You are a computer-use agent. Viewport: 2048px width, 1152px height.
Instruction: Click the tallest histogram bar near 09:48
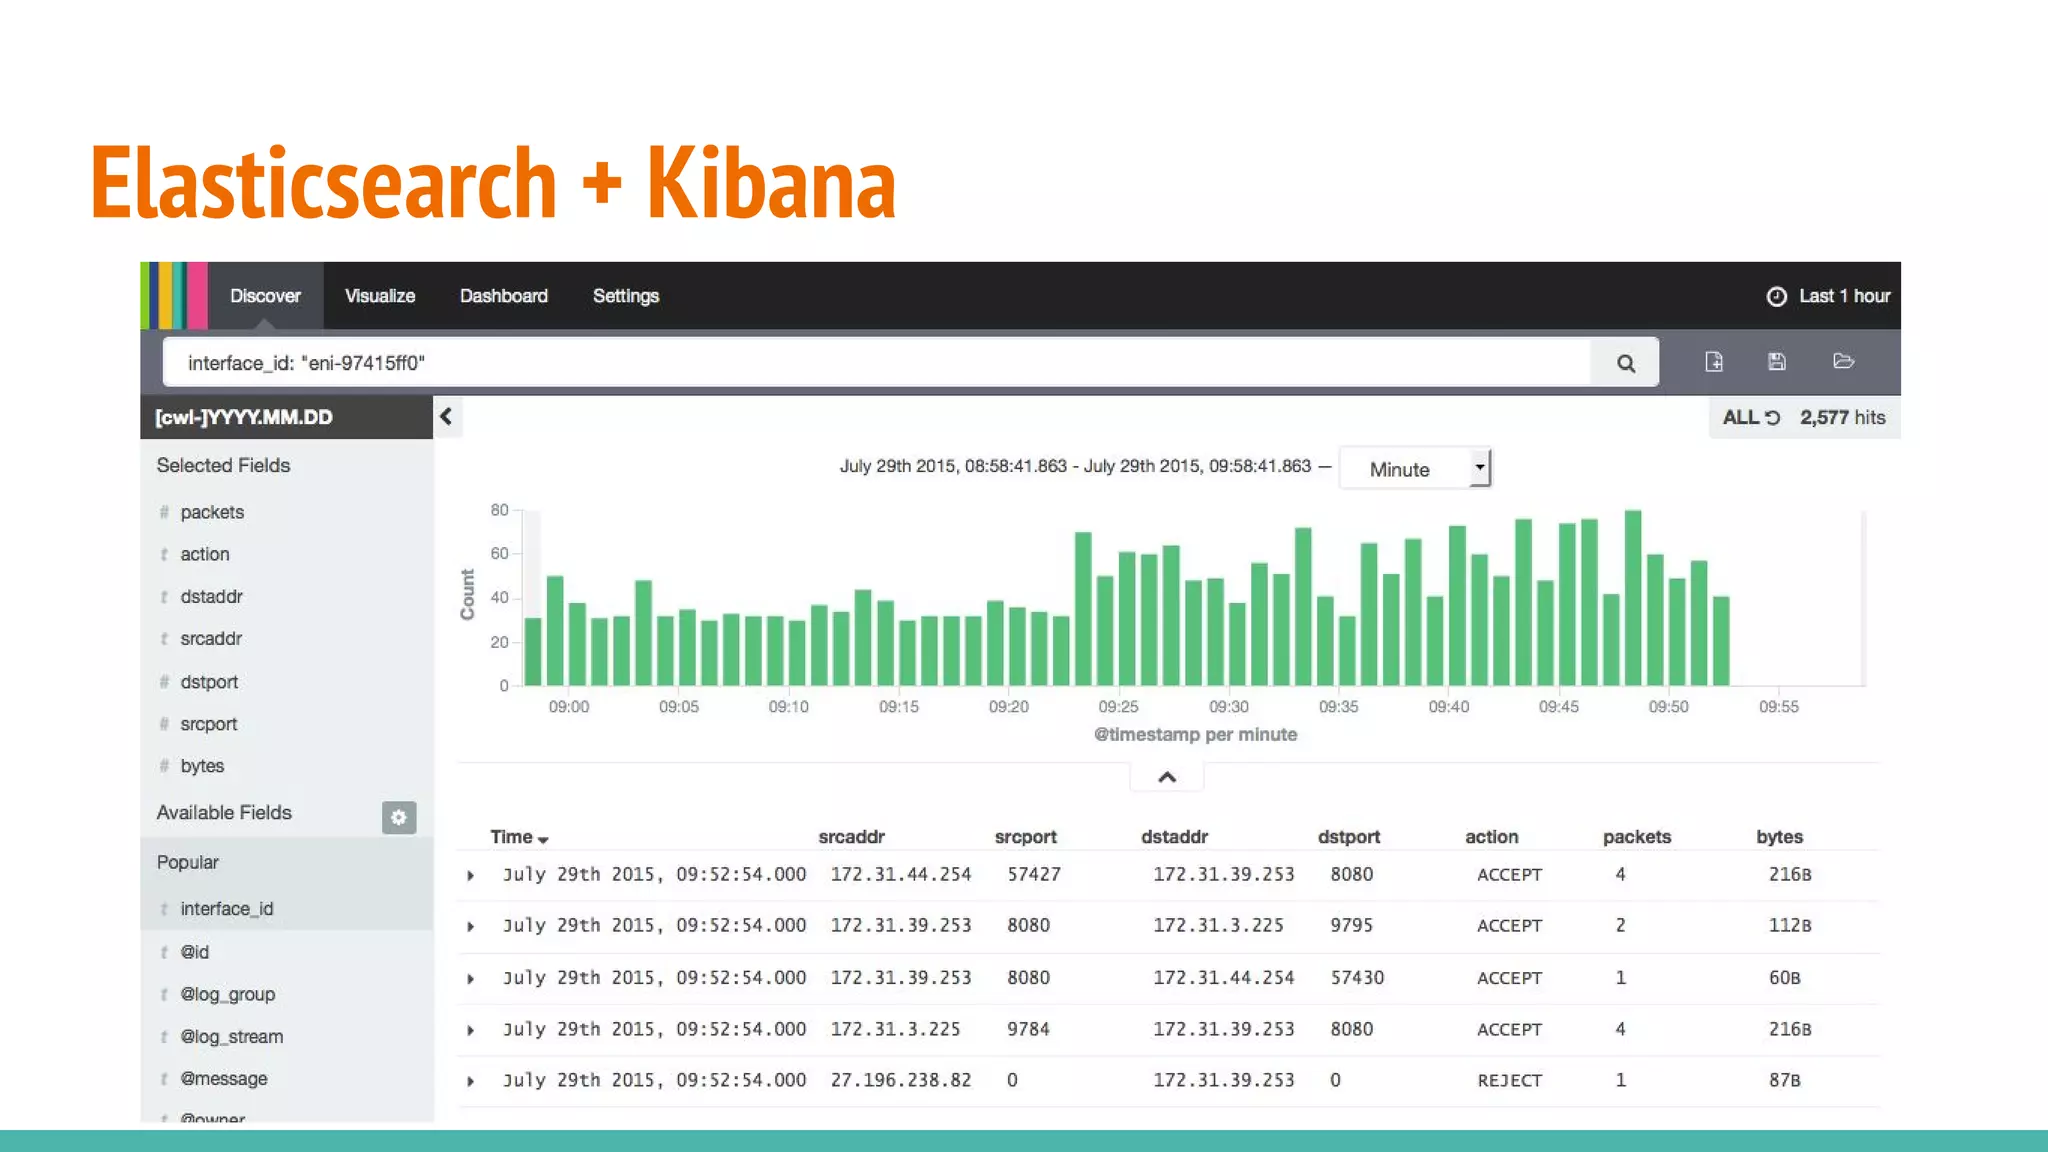(x=1633, y=598)
